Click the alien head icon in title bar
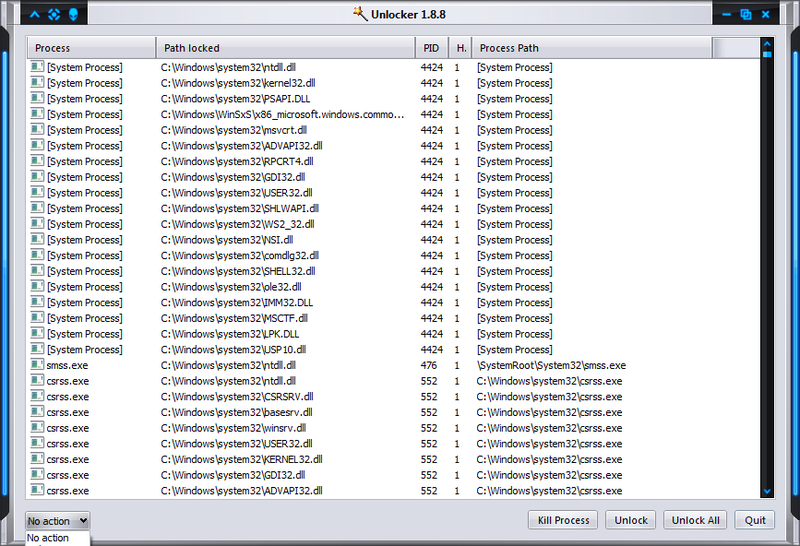800x546 pixels. 75,14
